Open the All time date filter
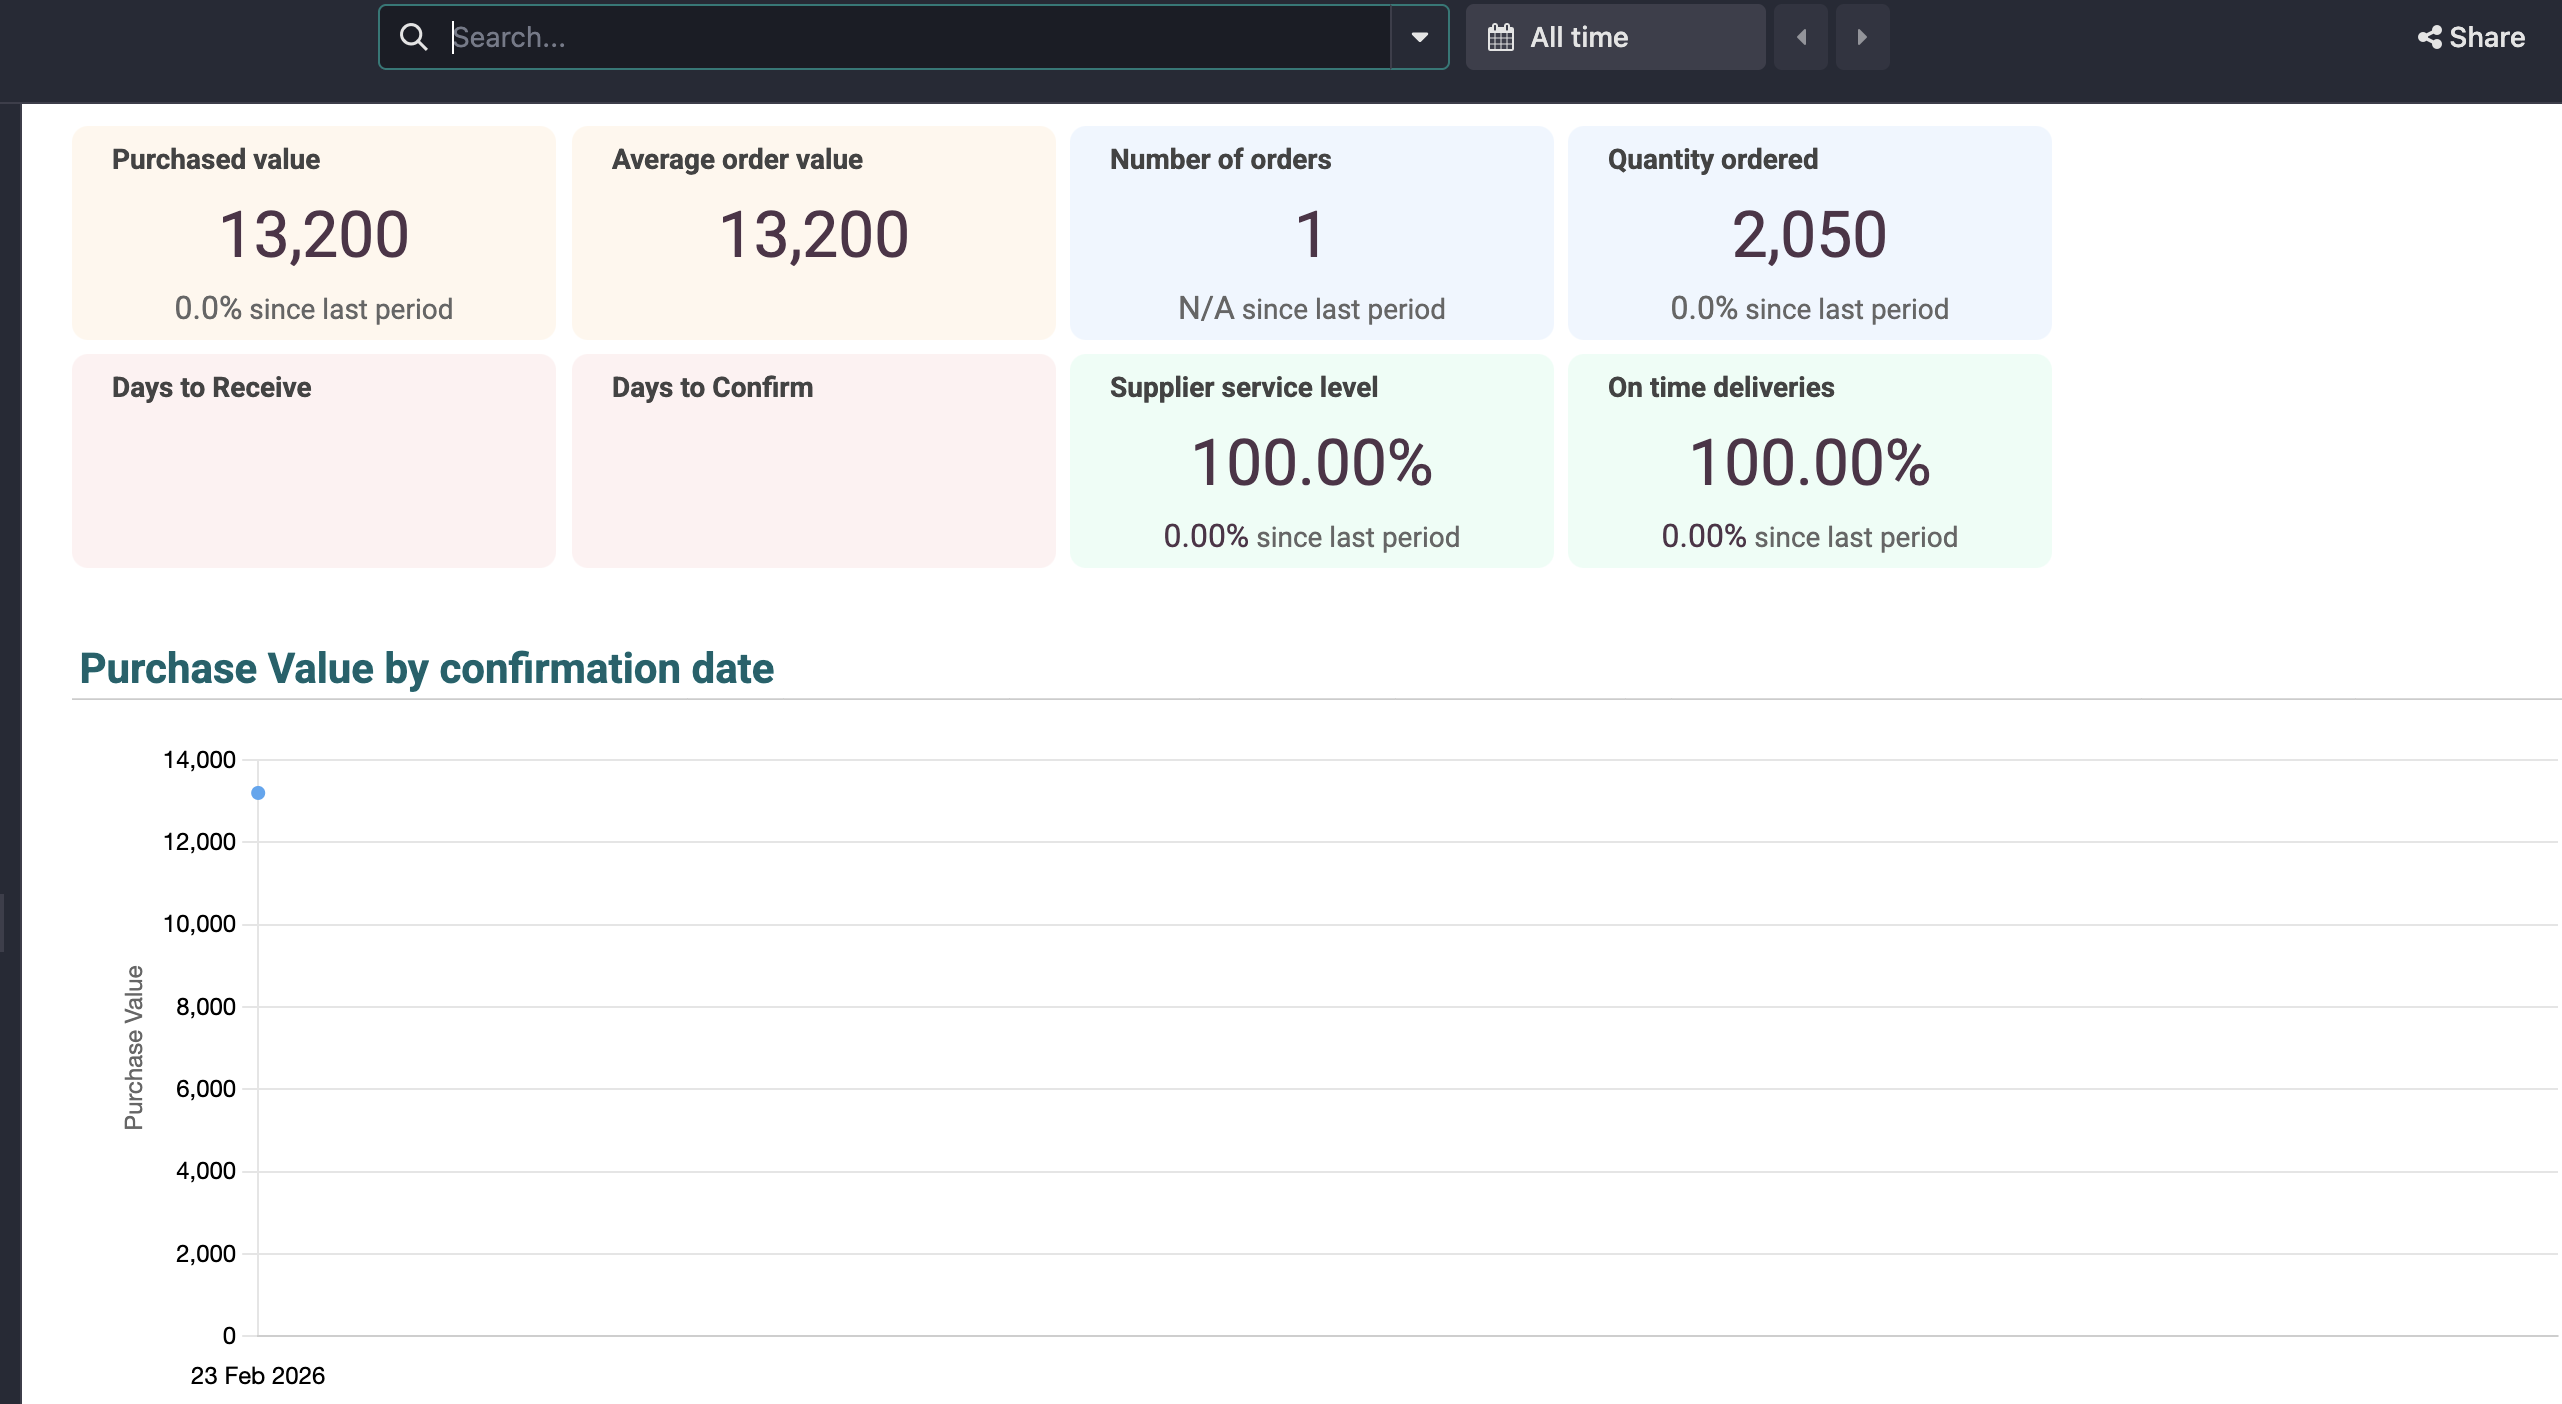The image size is (2562, 1404). tap(1615, 37)
